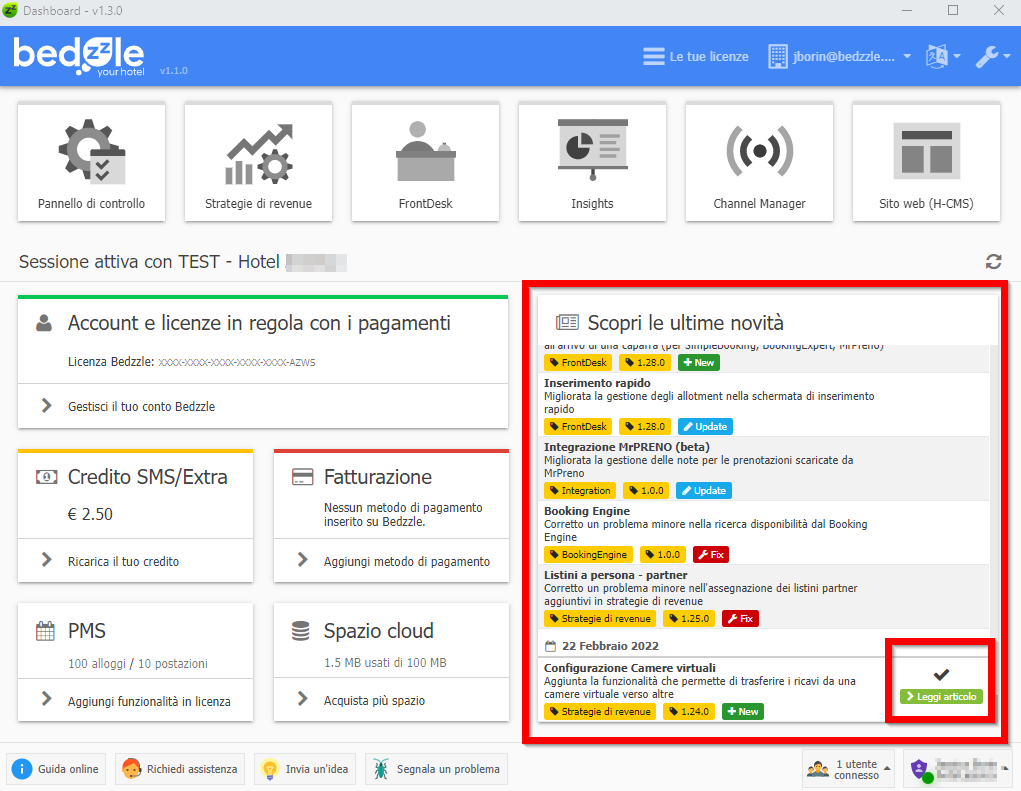Open the Pannello di controllo tile
1021x791 pixels.
click(91, 162)
